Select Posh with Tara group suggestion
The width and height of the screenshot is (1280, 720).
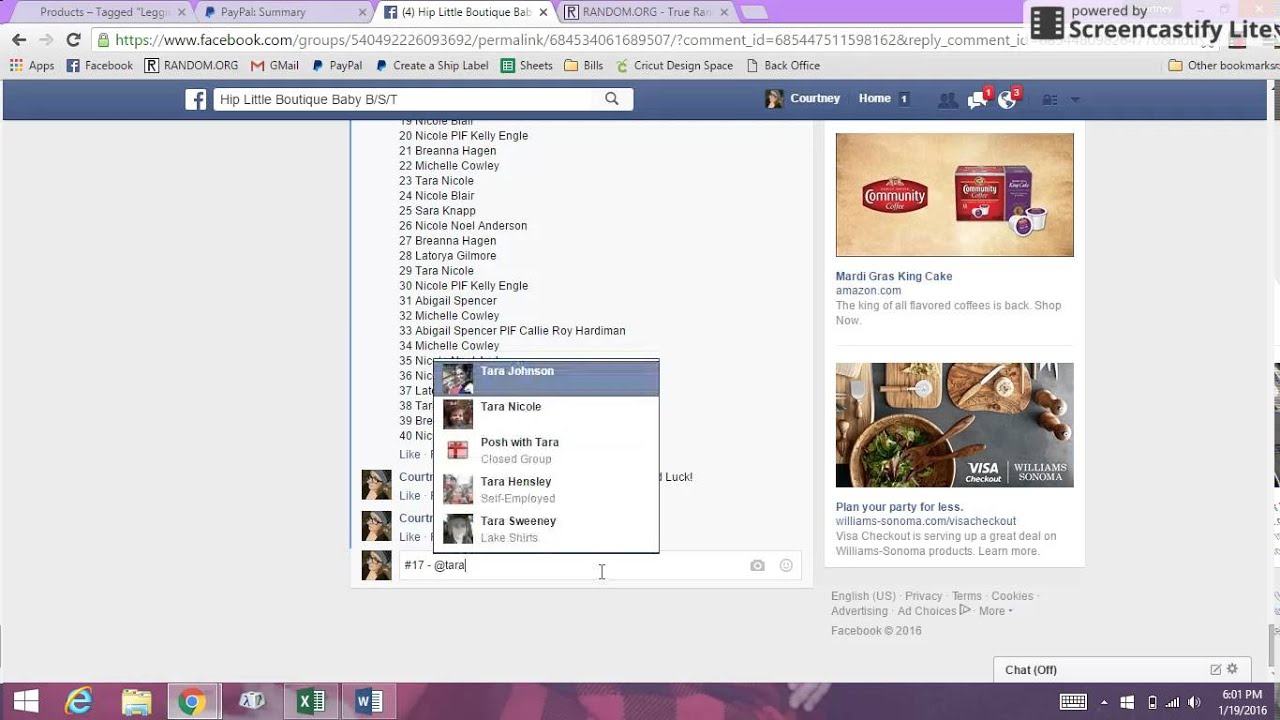tap(546, 450)
